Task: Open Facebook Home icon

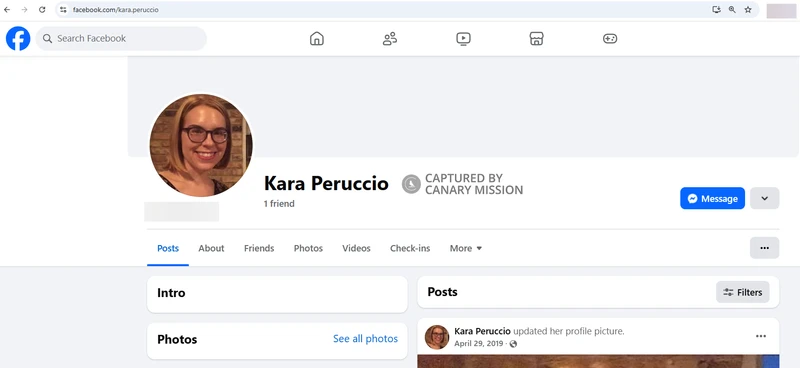Action: coord(317,38)
